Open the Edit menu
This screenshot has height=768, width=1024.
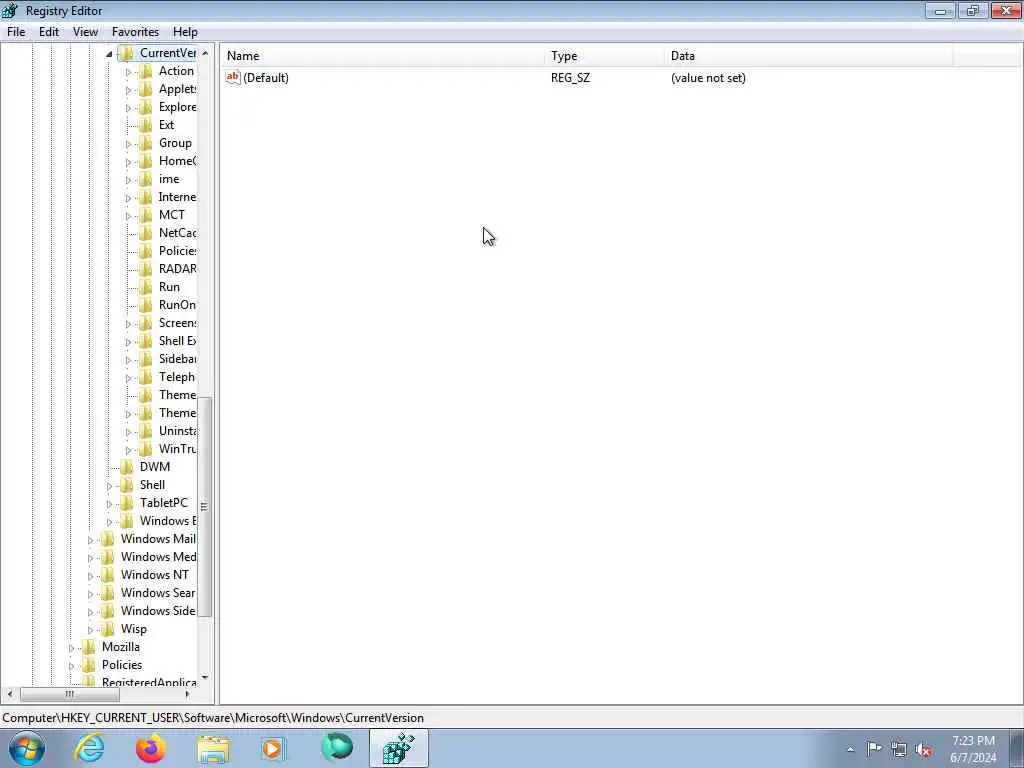click(x=49, y=32)
